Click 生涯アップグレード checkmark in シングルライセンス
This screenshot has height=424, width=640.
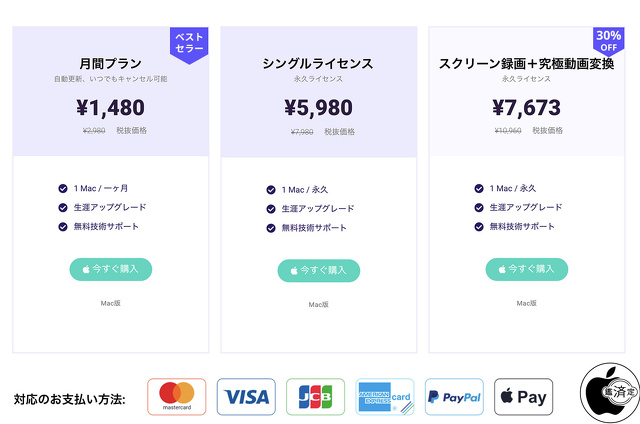tap(272, 208)
